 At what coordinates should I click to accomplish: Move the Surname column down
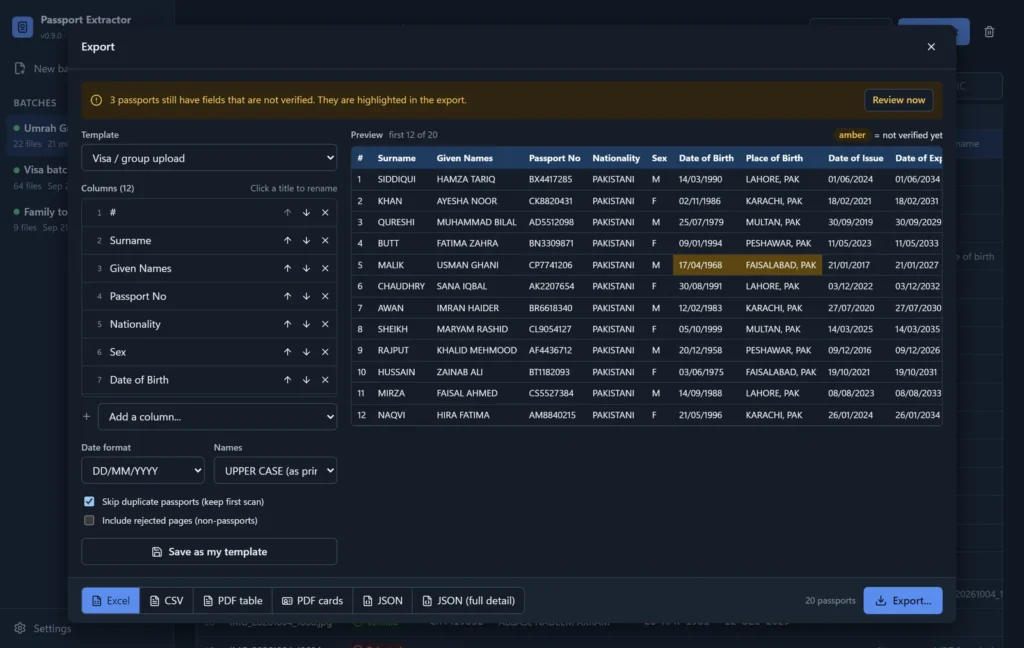tap(306, 240)
